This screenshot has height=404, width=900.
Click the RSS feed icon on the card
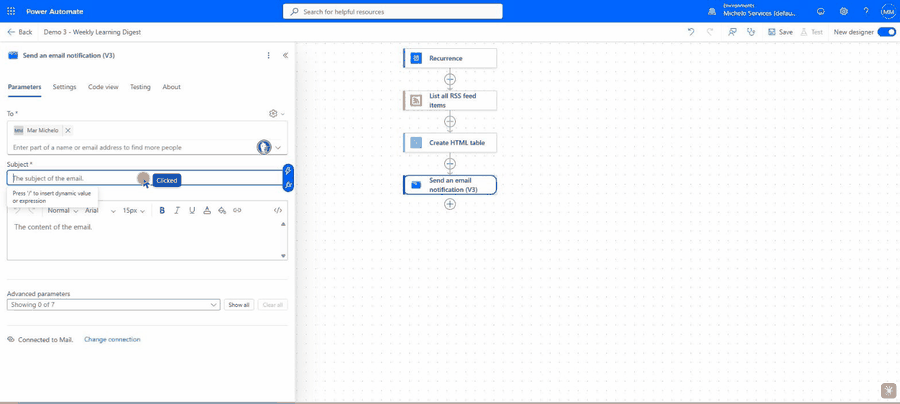coord(416,100)
